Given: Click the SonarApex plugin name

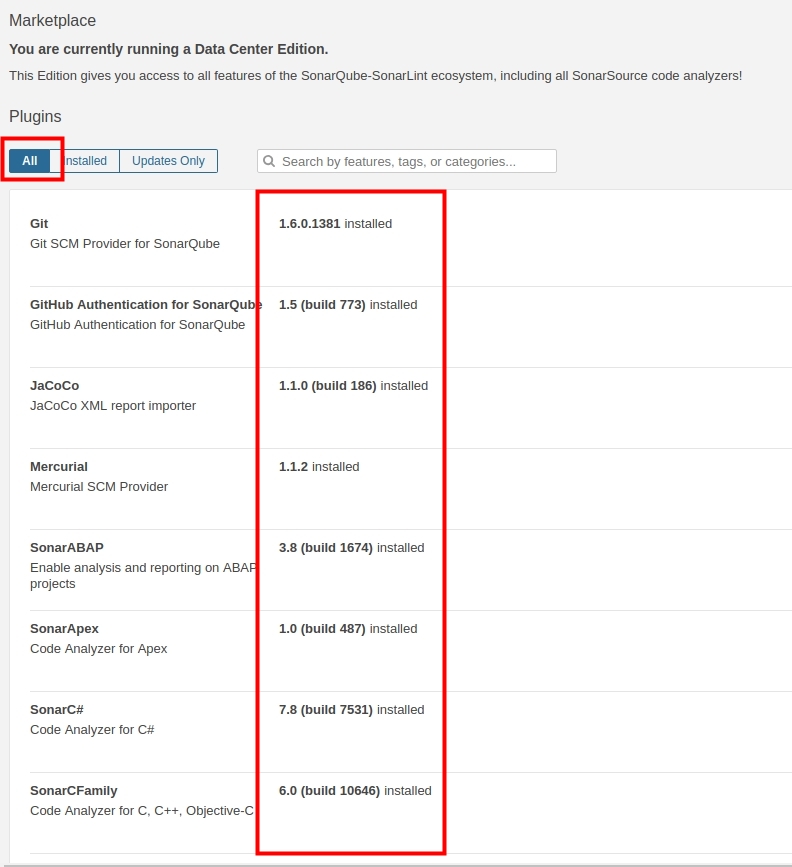Looking at the screenshot, I should click(x=64, y=629).
